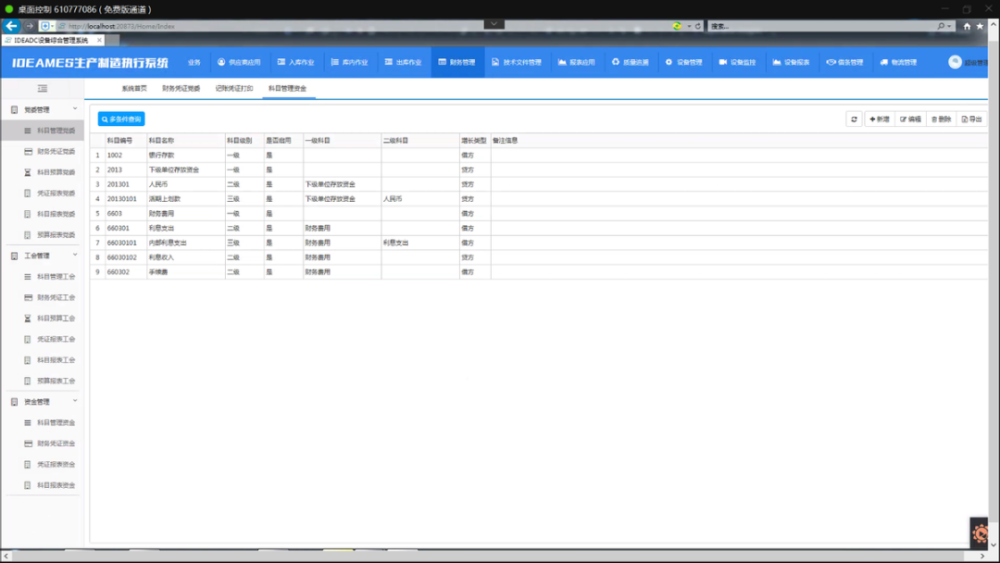The height and width of the screenshot is (563, 1000).
Task: Click the 导出 export button
Action: 971,119
